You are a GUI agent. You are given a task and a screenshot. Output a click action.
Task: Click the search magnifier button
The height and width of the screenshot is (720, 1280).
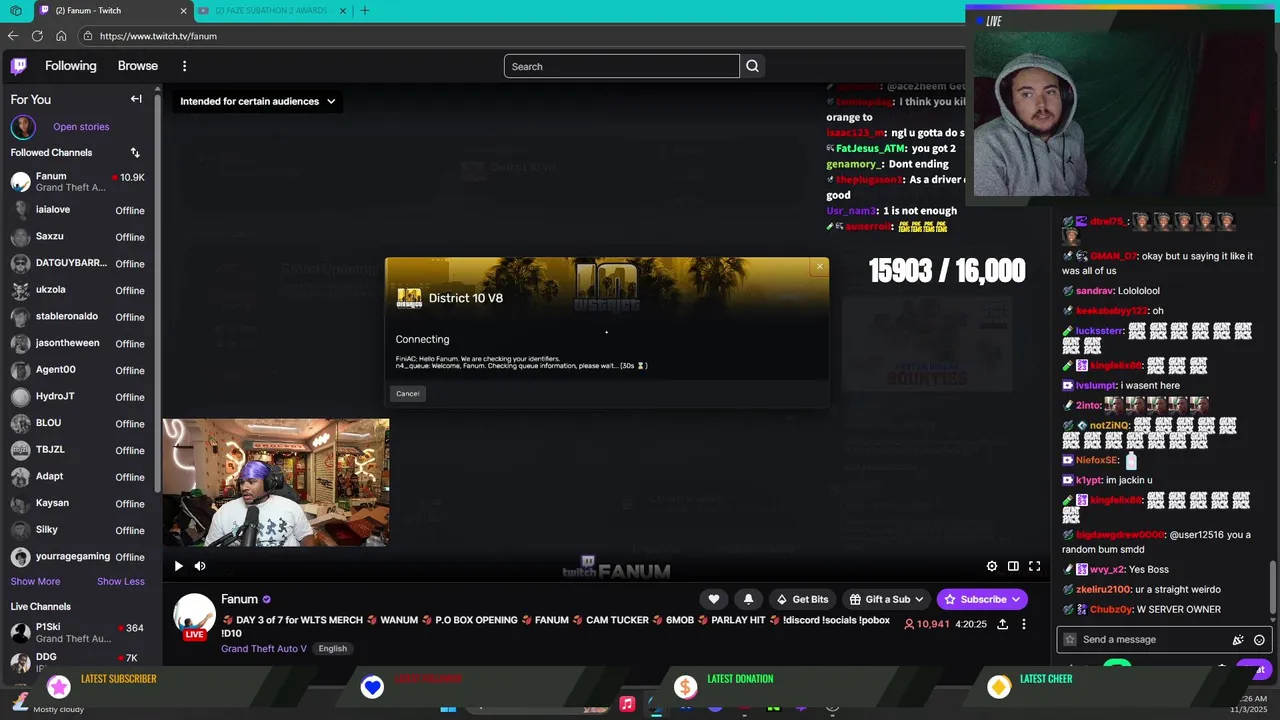pyautogui.click(x=753, y=67)
